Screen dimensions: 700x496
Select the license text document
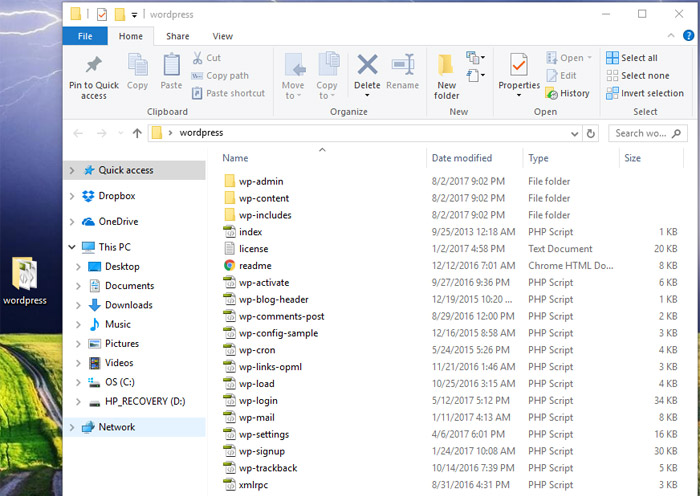(x=254, y=249)
